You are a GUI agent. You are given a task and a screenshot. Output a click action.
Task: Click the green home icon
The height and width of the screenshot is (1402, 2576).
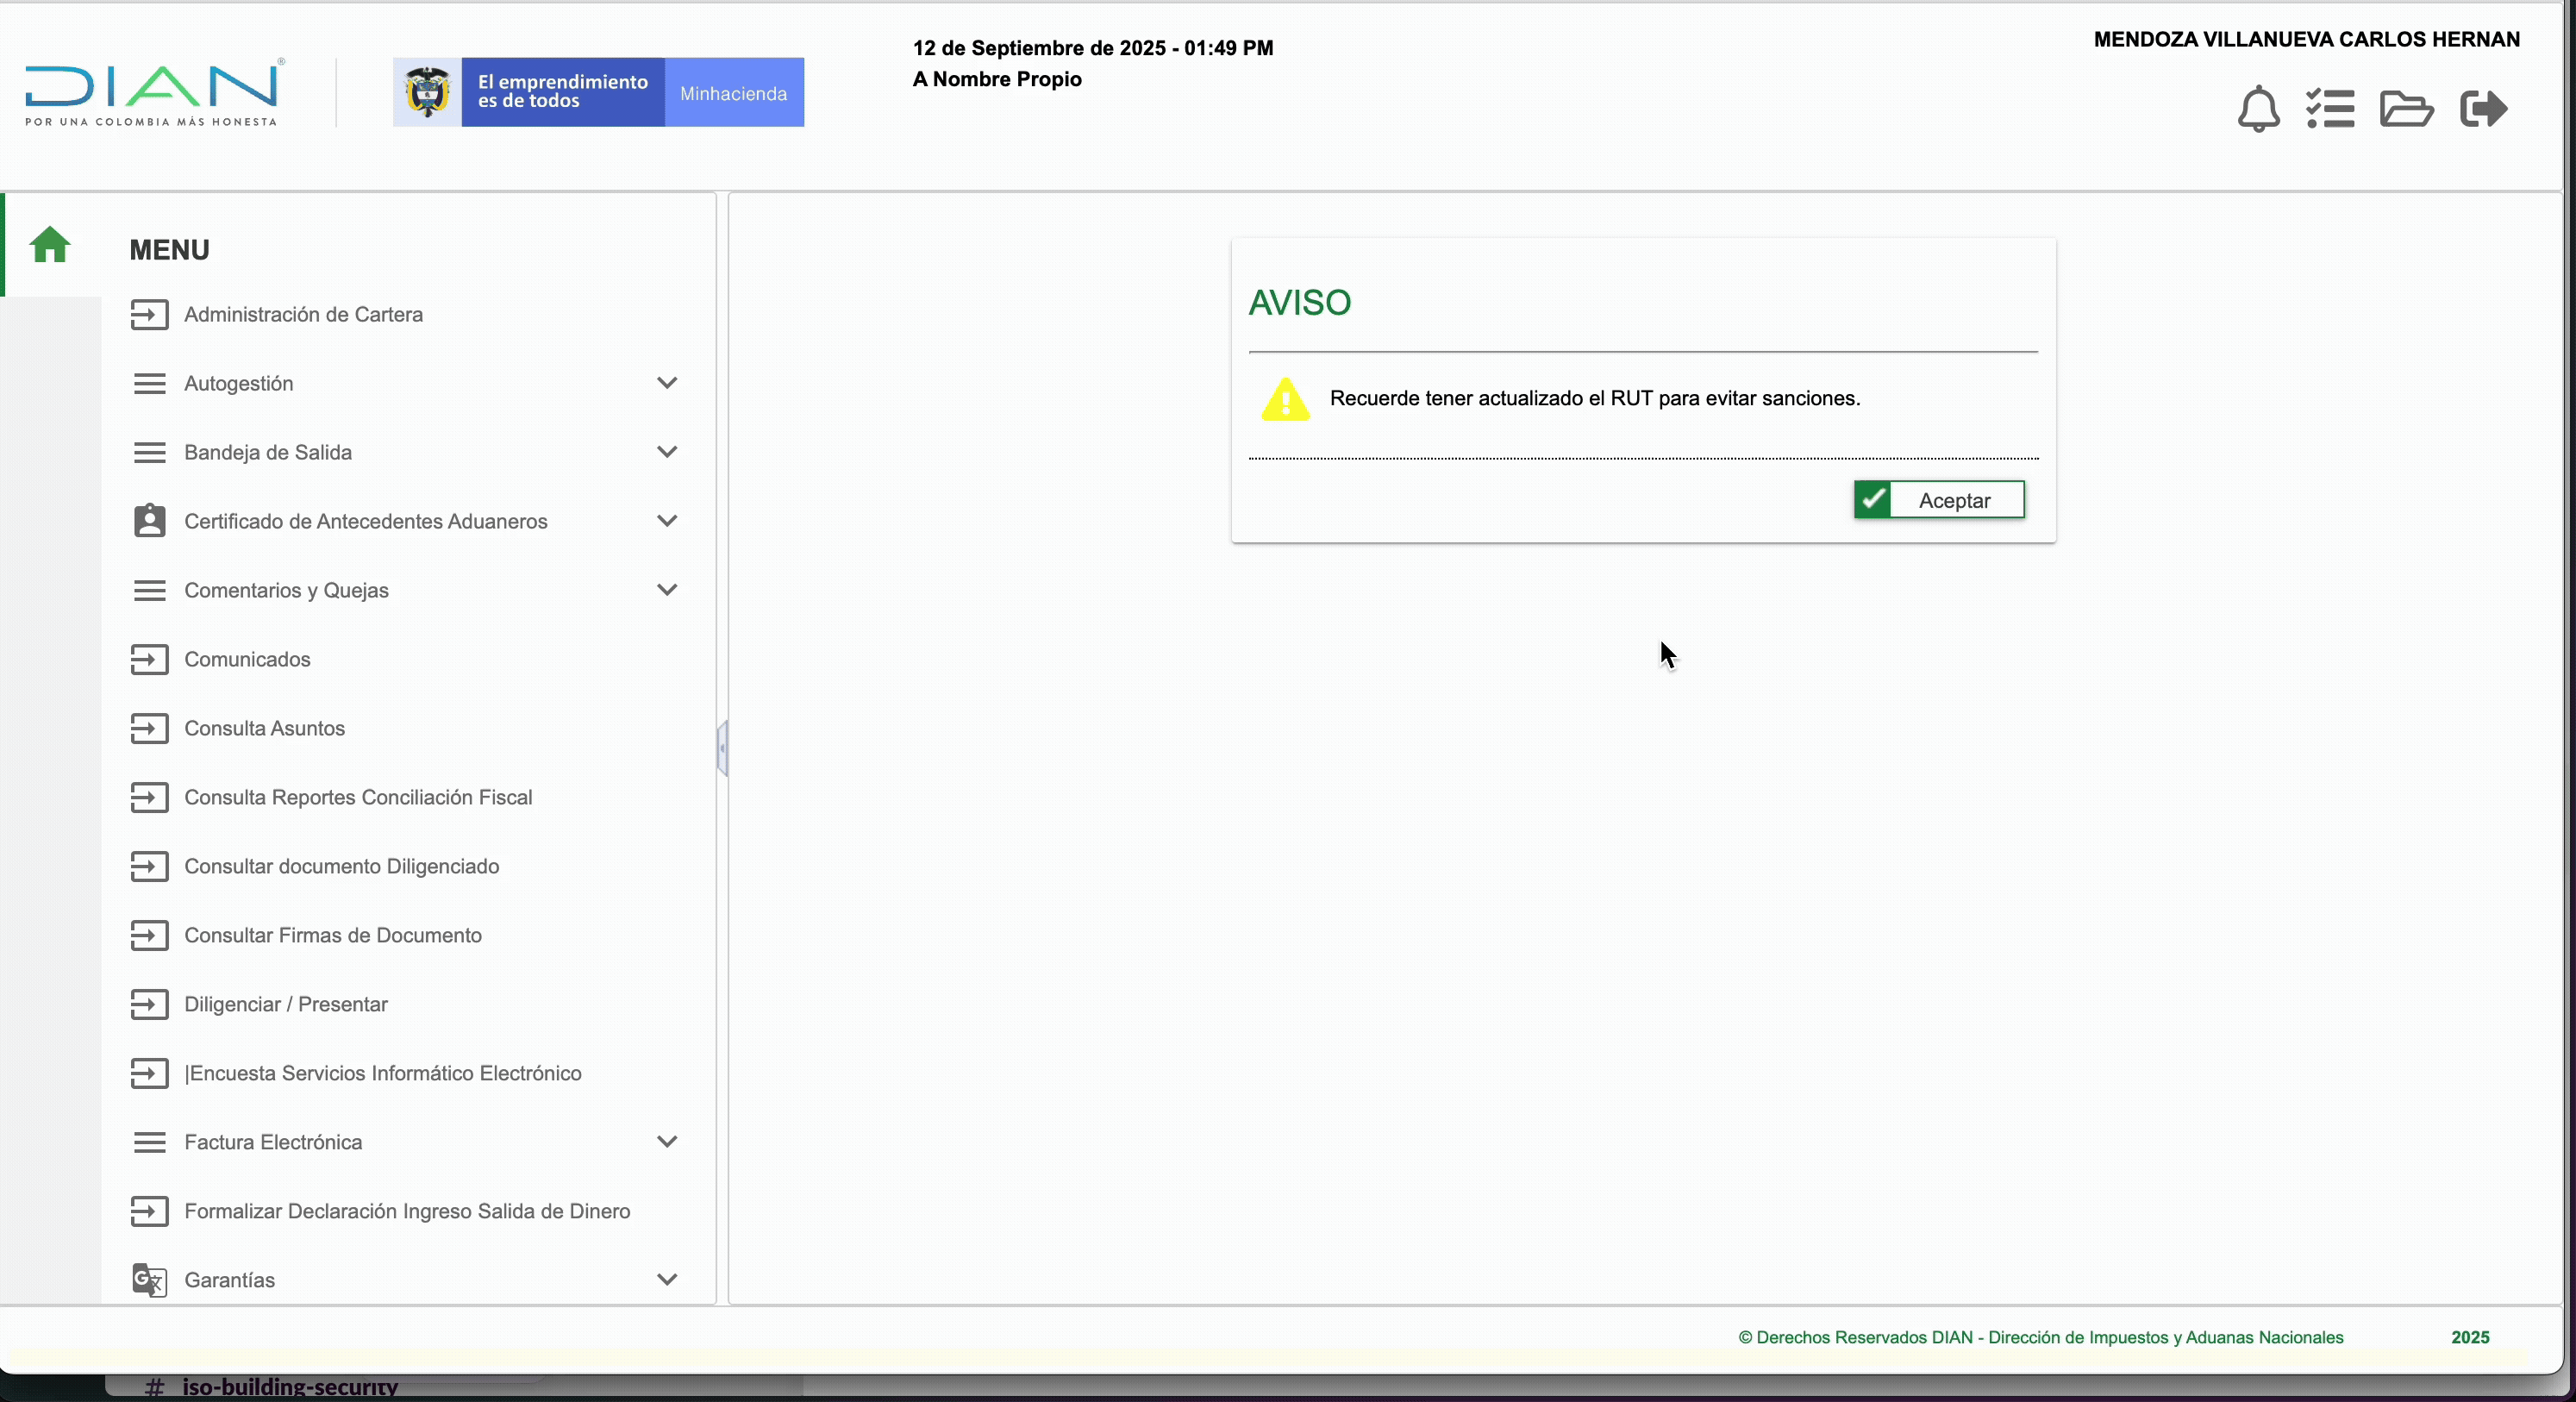point(50,245)
